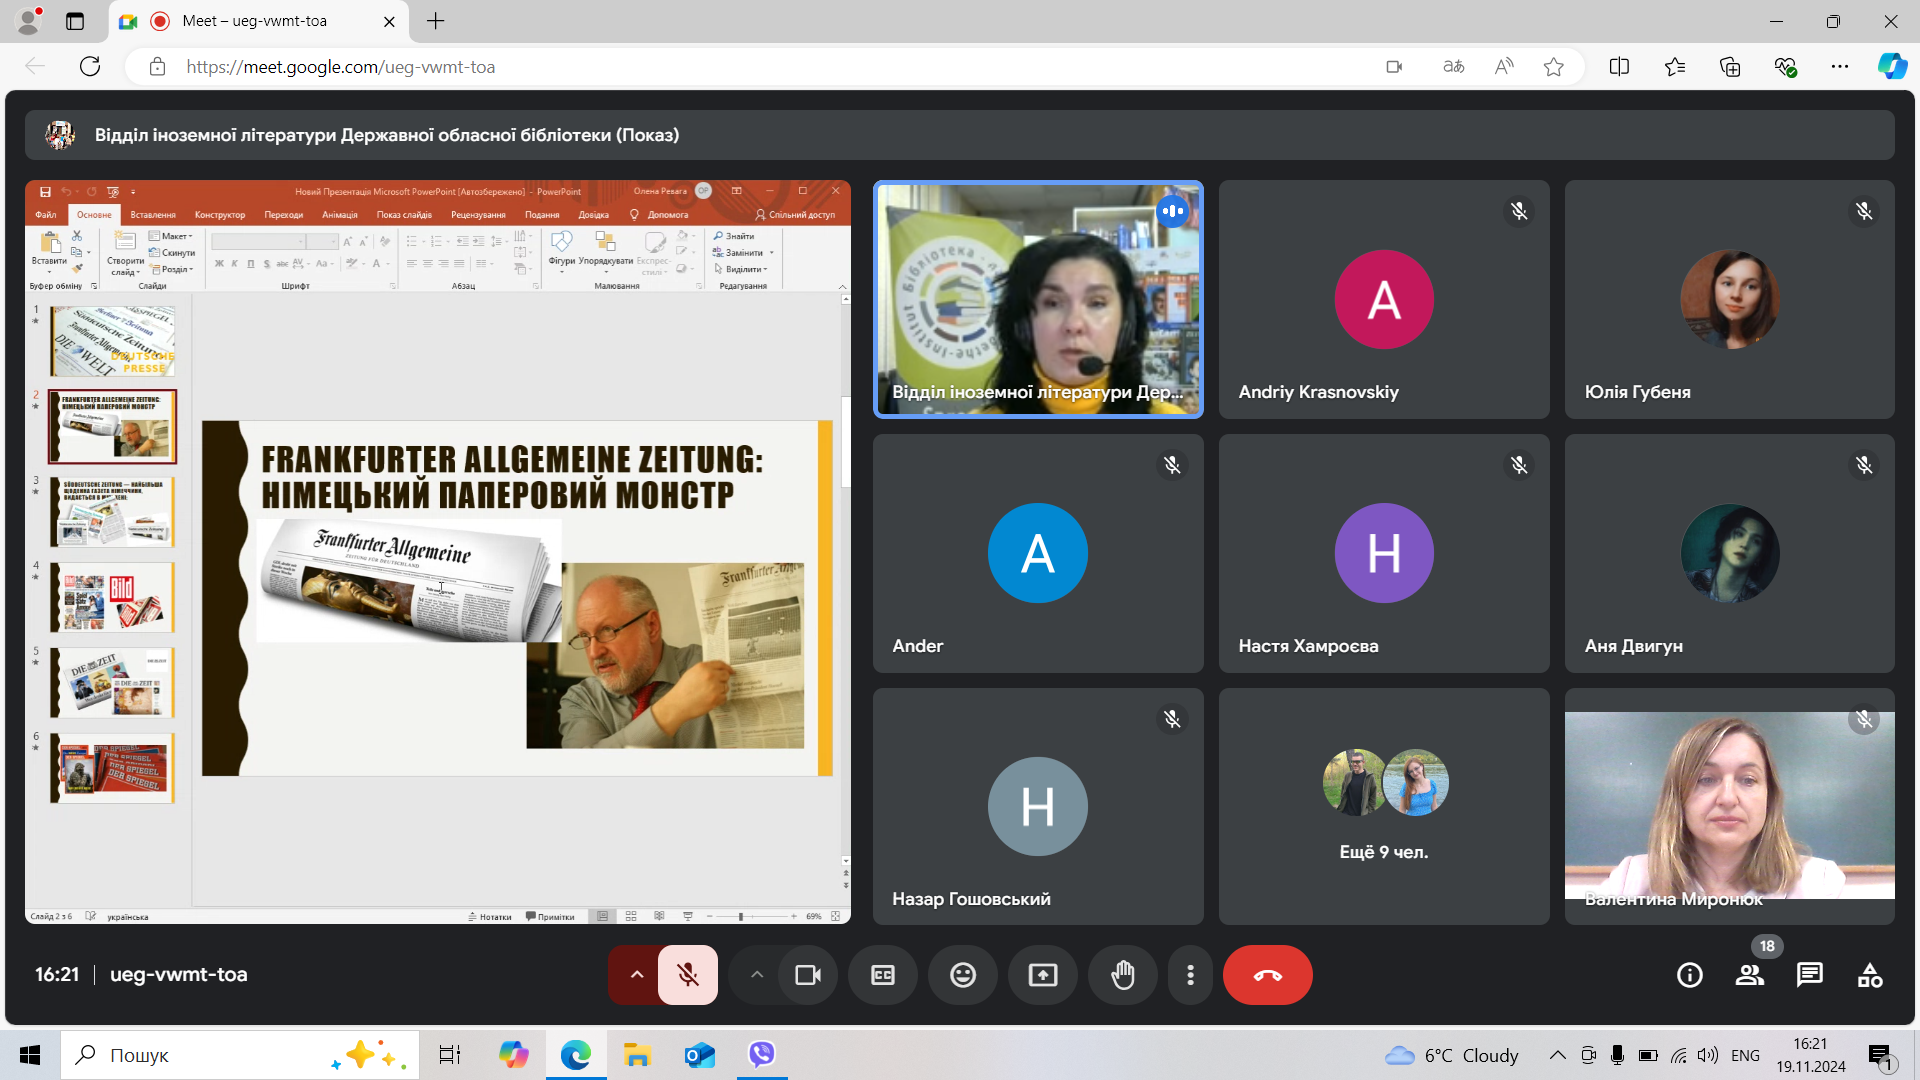Open the Edge settings and more menu

pyautogui.click(x=1840, y=67)
